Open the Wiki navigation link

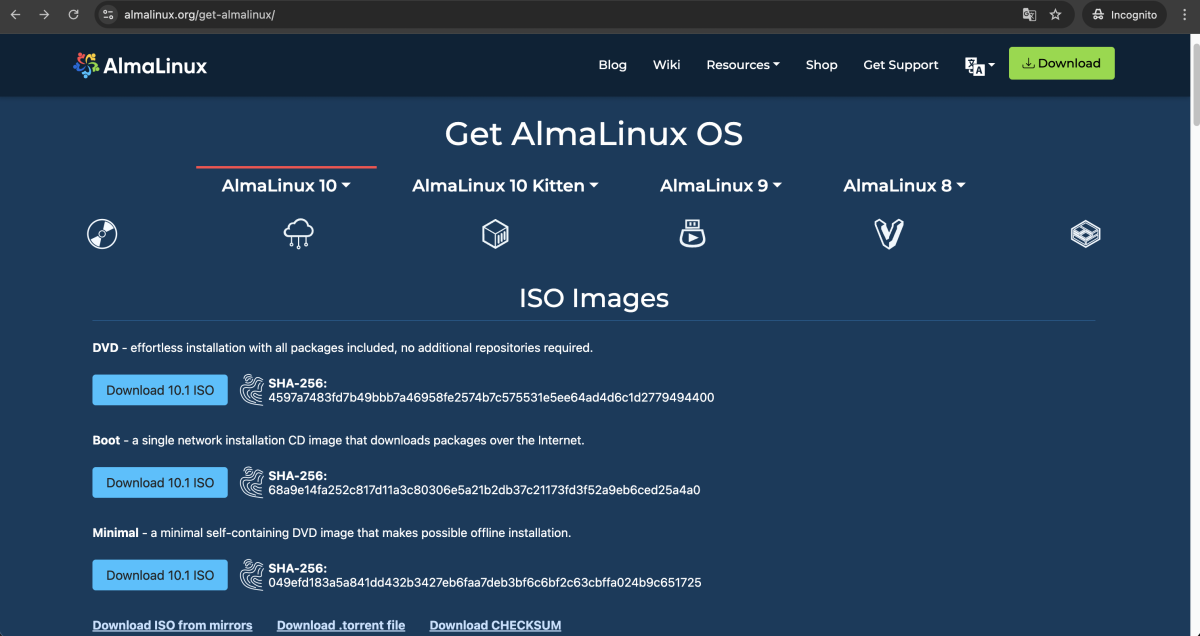(x=666, y=65)
